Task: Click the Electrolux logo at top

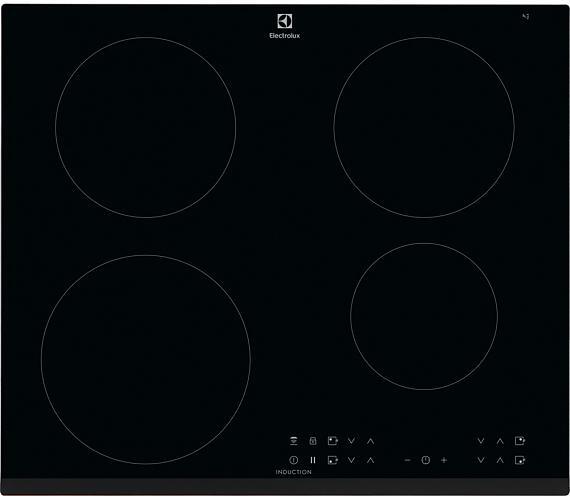Action: (285, 26)
